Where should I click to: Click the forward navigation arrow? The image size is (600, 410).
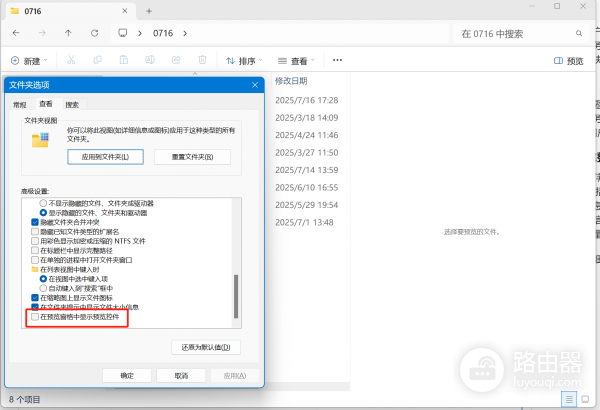[42, 33]
